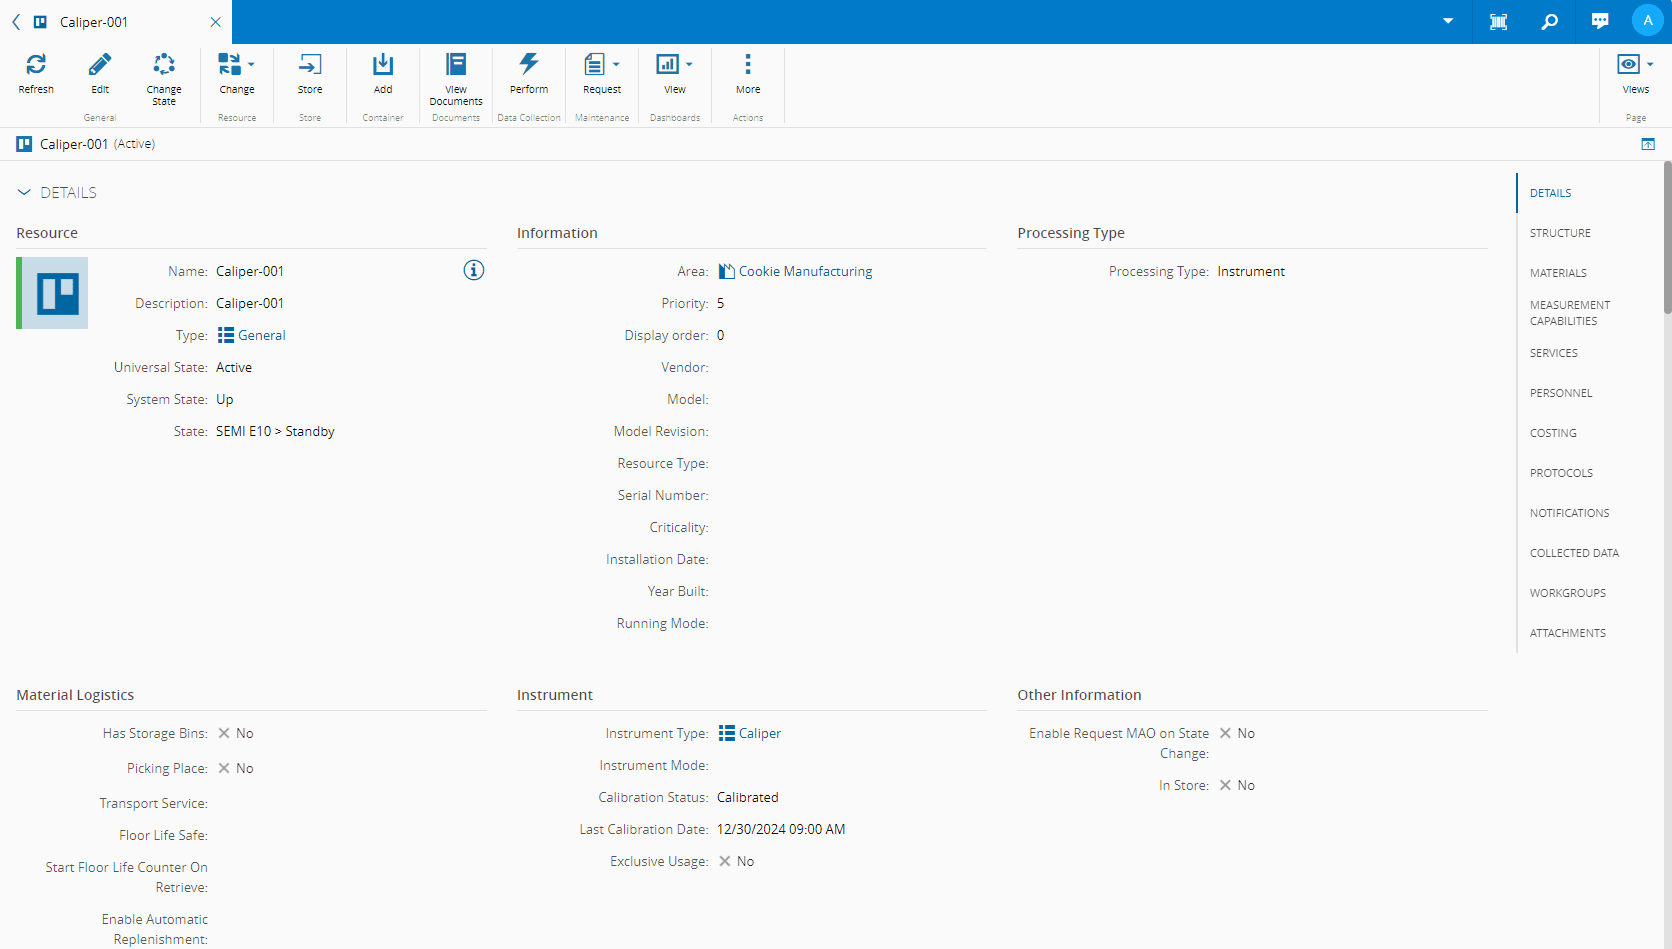Open the Caliper instrument type link
This screenshot has height=949, width=1672.
point(759,734)
